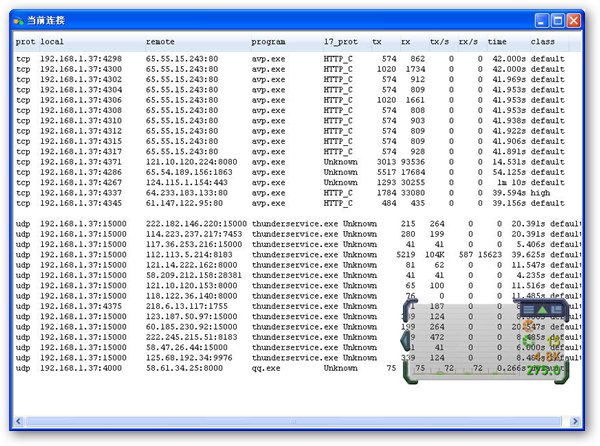The image size is (600, 446).
Task: Click remote address 218.6.13.117:1755
Action: pos(187,306)
